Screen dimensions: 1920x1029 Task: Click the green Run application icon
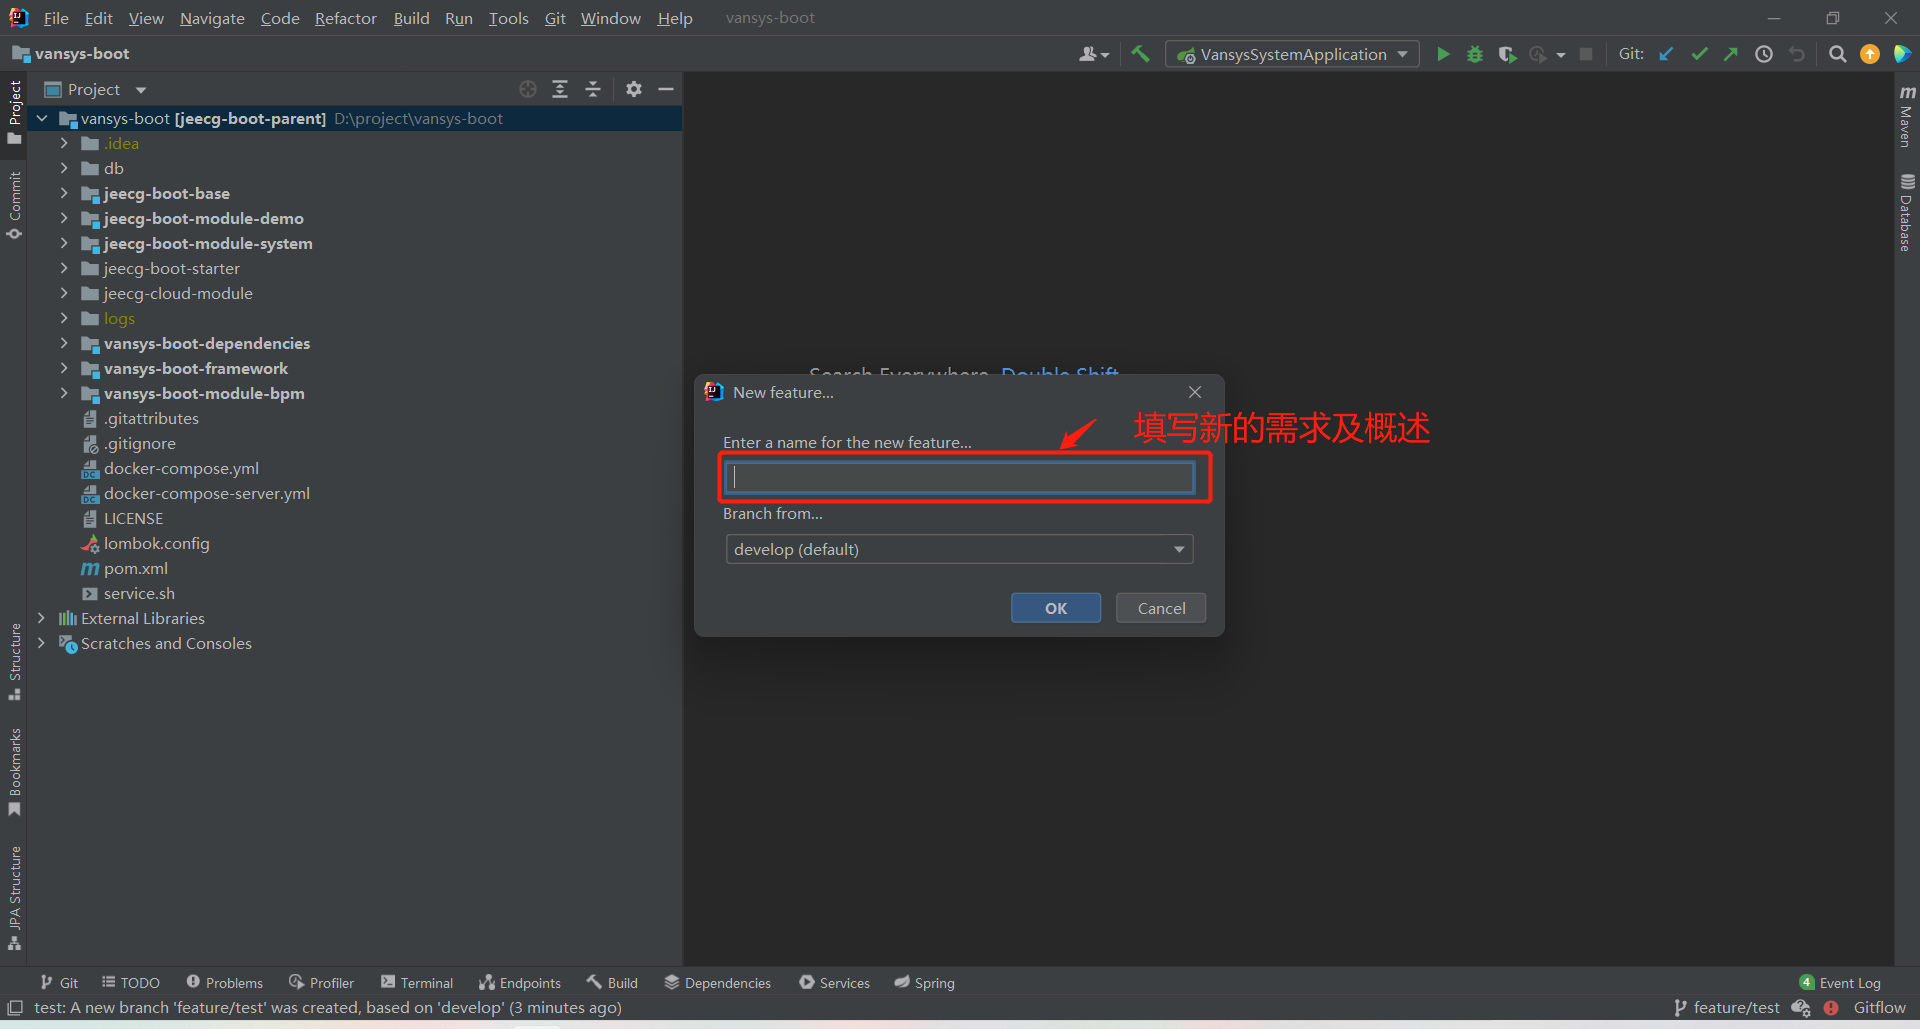pos(1442,54)
